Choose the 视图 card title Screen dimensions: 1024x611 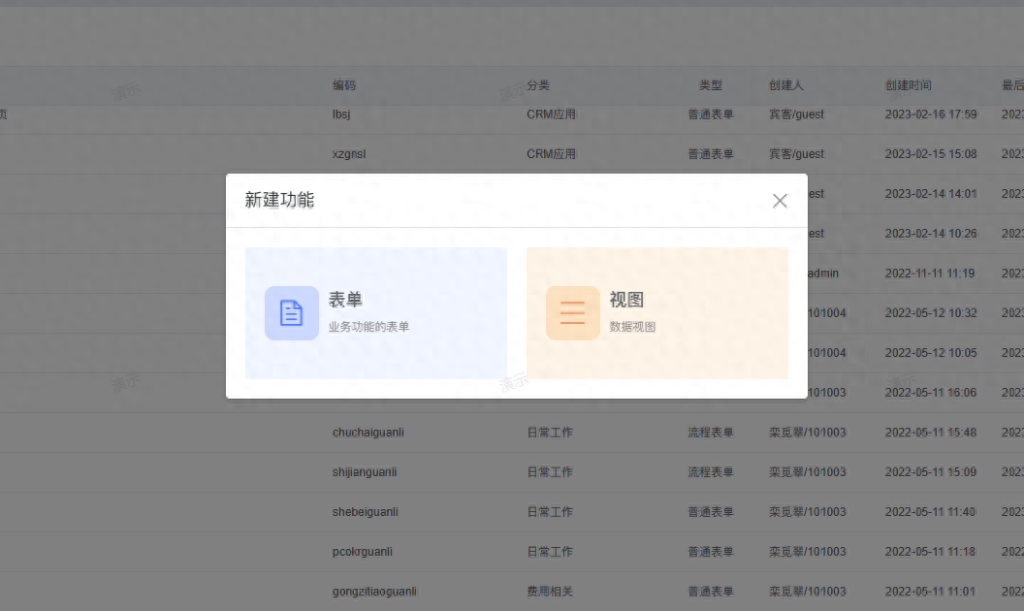627,300
